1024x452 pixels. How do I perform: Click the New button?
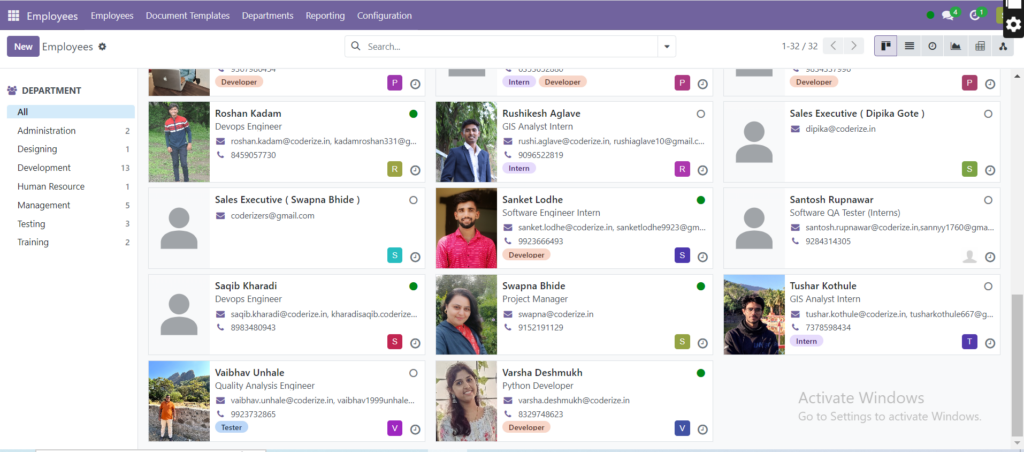(22, 47)
